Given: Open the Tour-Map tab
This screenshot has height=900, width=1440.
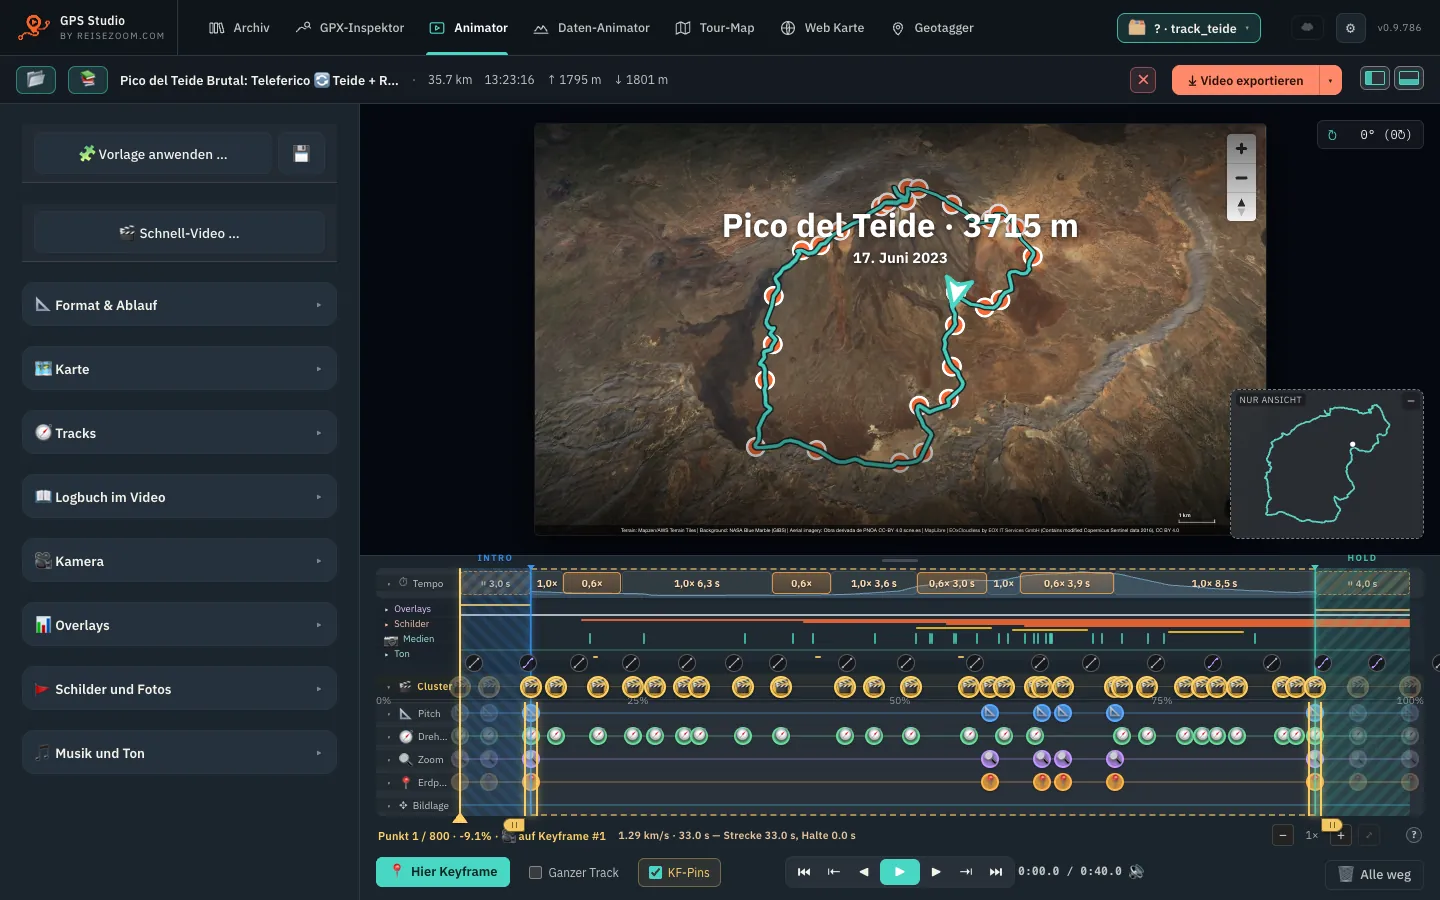Looking at the screenshot, I should tap(715, 28).
